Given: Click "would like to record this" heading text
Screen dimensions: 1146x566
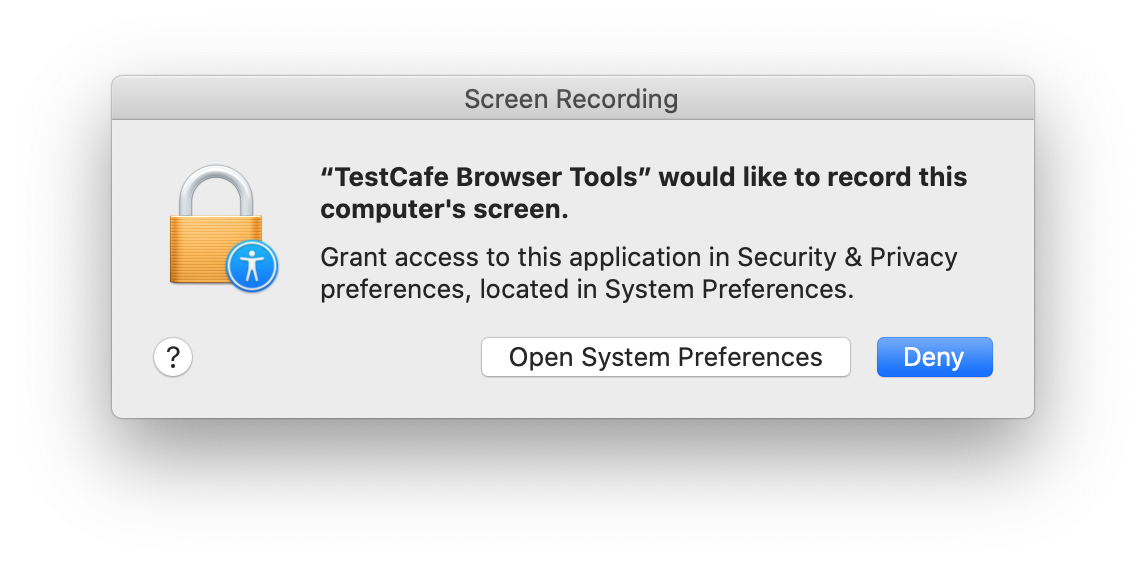Looking at the screenshot, I should [813, 177].
